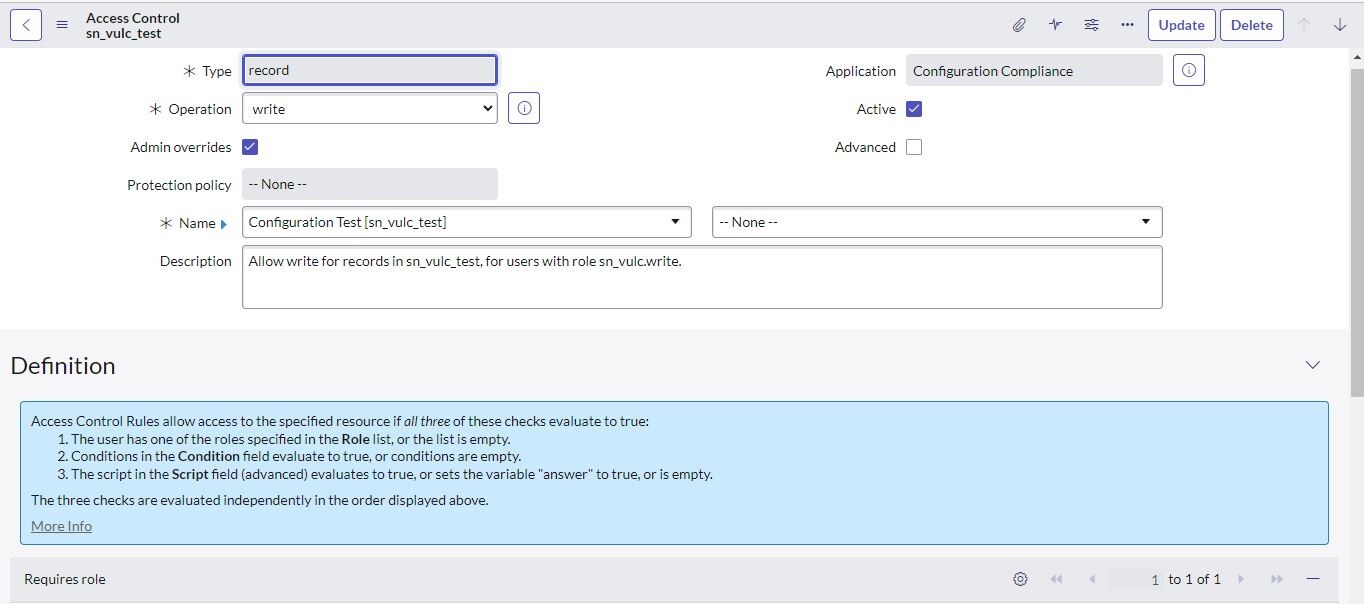The width and height of the screenshot is (1364, 604).
Task: Go to next page of Requires role
Action: tap(1241, 579)
